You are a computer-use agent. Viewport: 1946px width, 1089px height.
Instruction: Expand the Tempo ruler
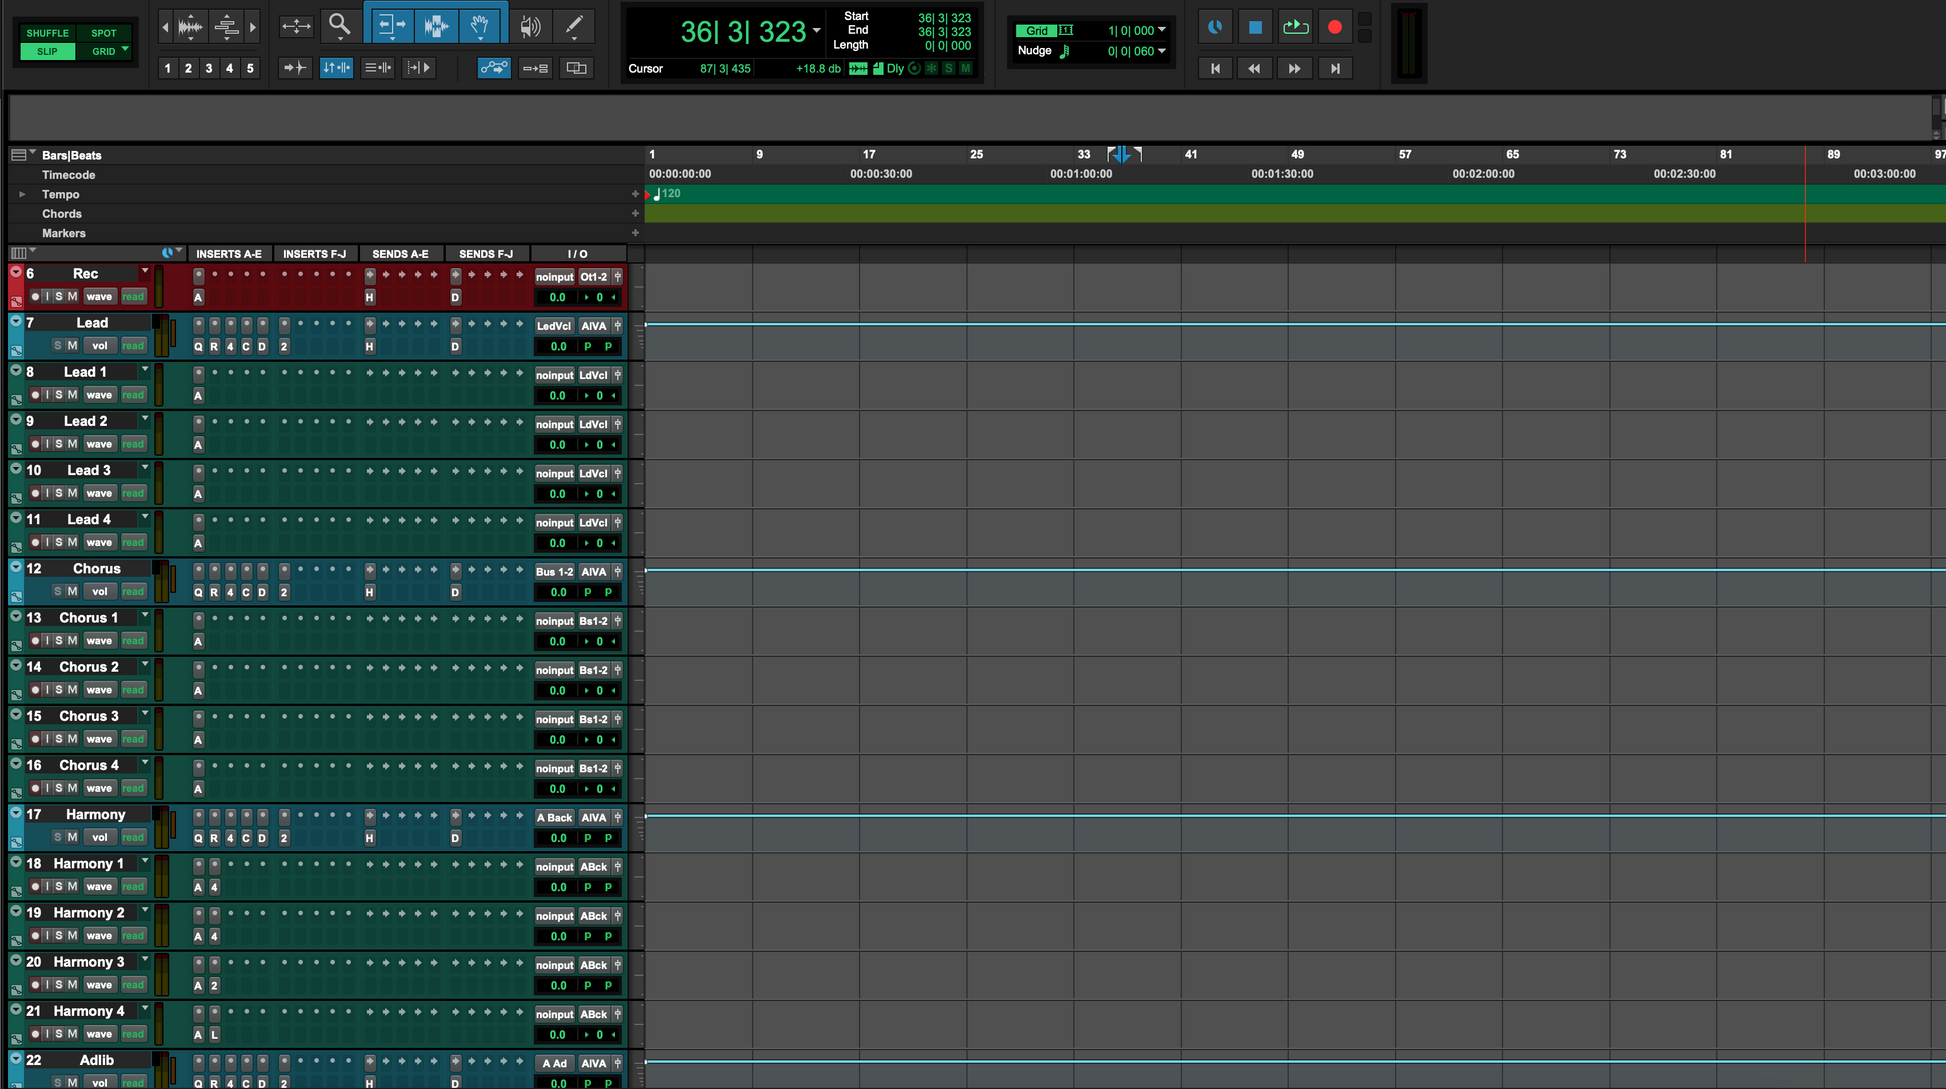(x=22, y=194)
